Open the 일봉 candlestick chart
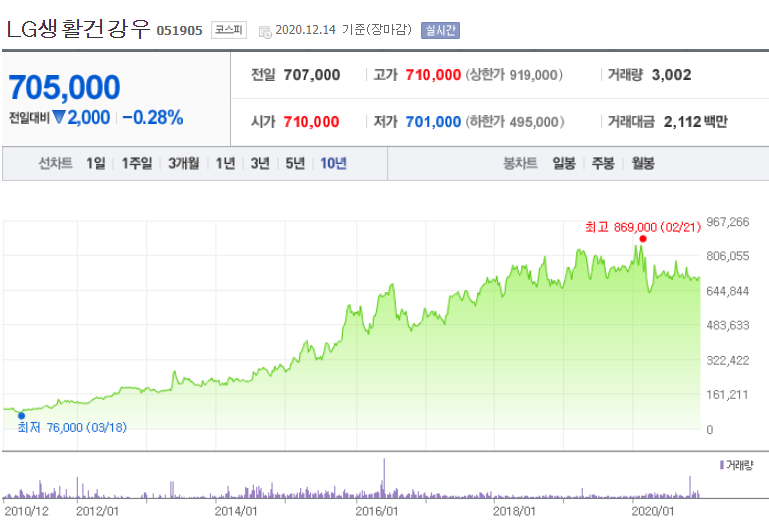Image resolution: width=769 pixels, height=530 pixels. [564, 163]
